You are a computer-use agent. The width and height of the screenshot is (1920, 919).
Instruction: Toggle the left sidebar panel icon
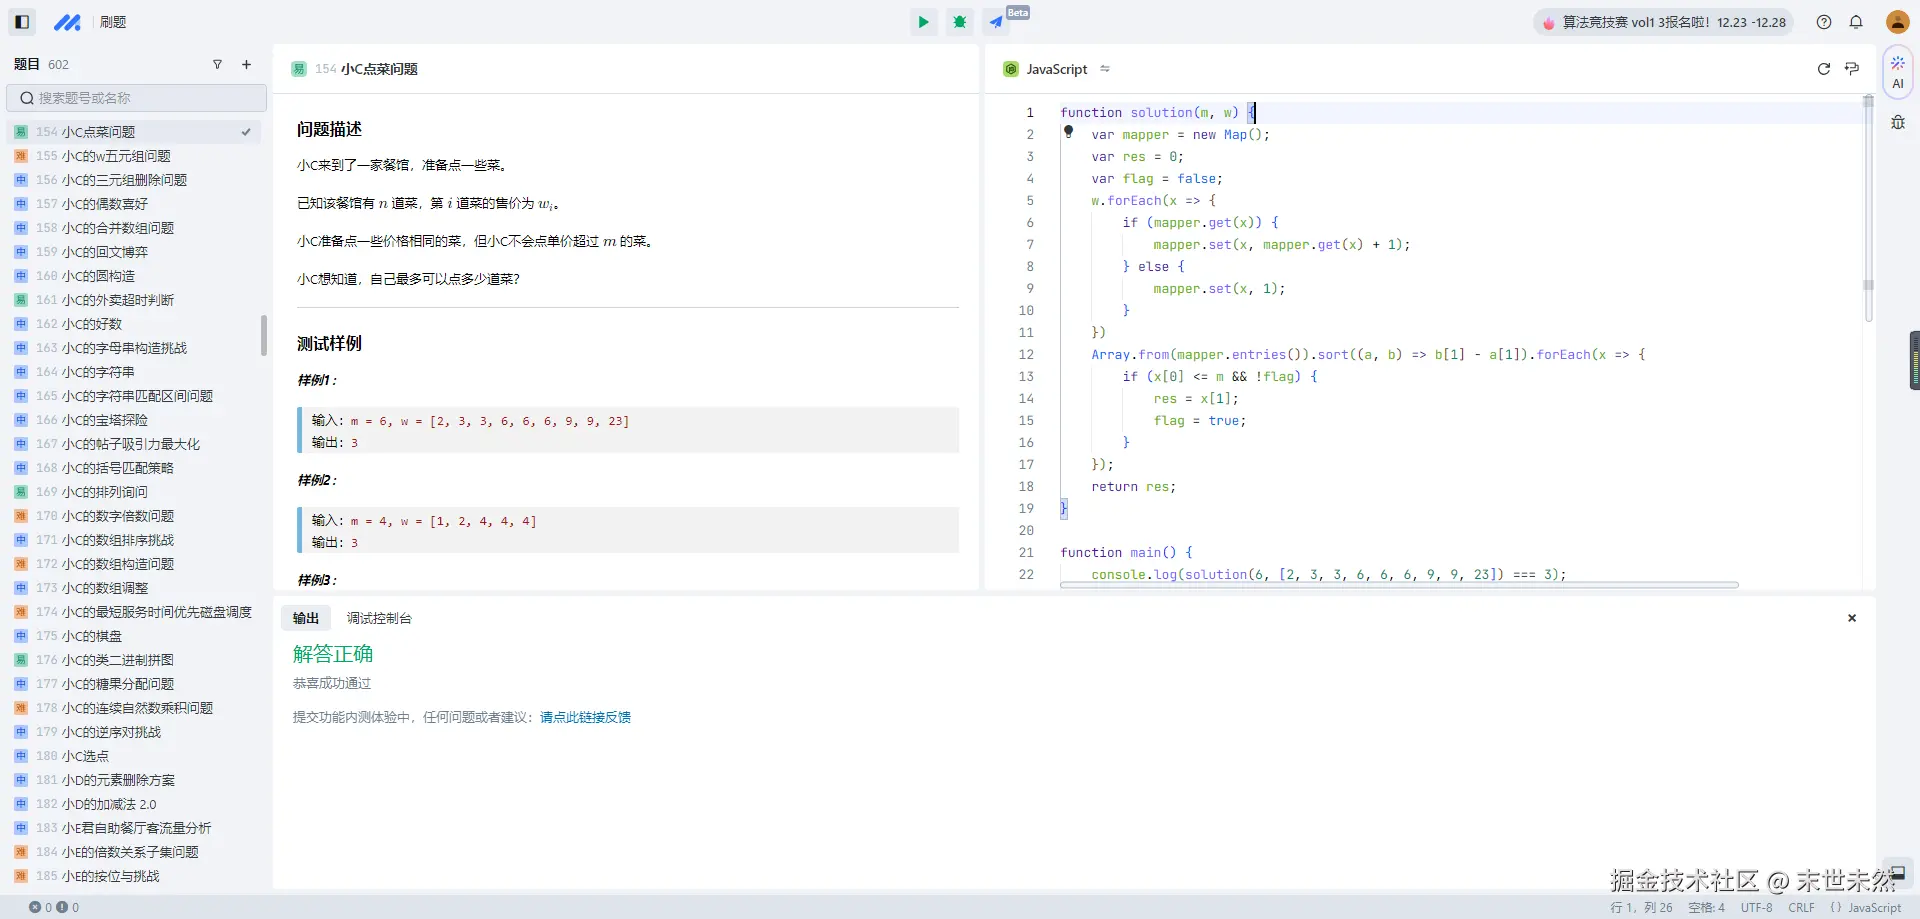22,22
